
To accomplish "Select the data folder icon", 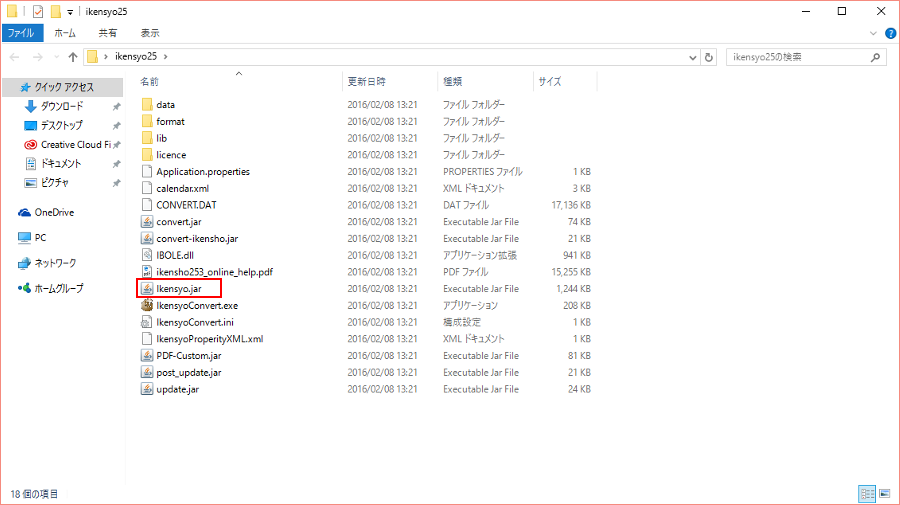I will (147, 104).
